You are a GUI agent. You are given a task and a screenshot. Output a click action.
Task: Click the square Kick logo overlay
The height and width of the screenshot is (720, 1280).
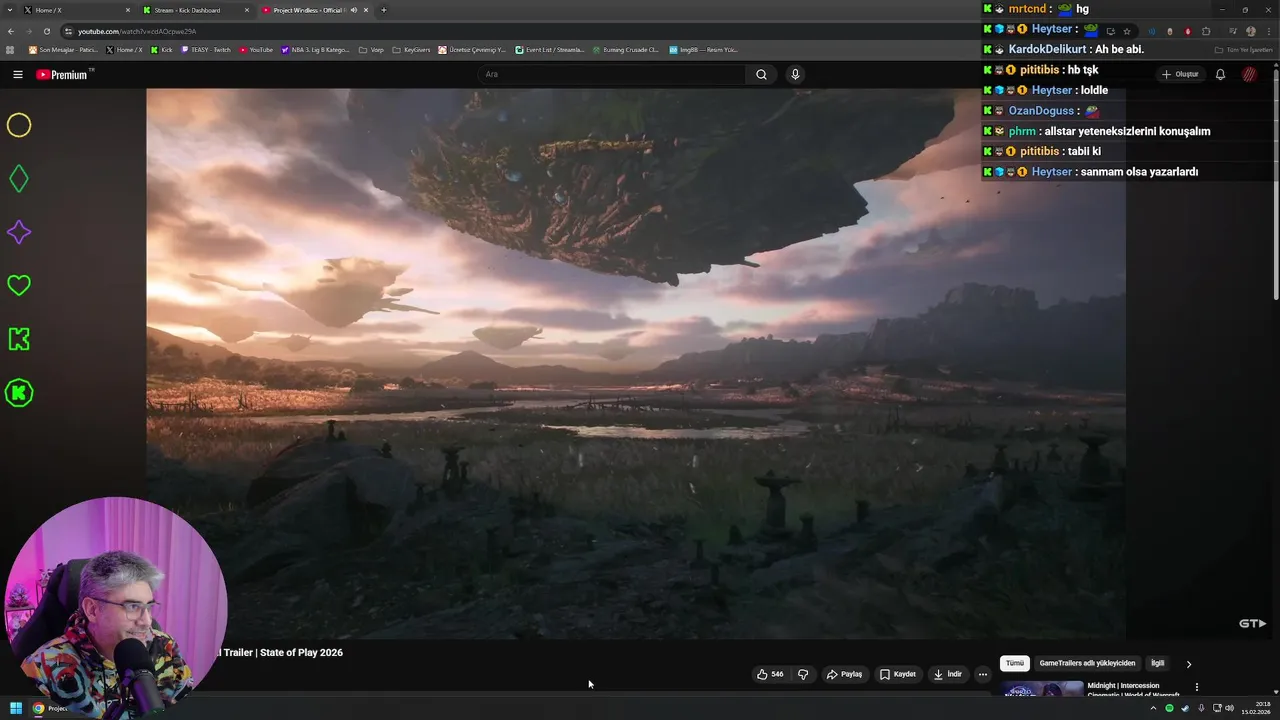coord(19,339)
